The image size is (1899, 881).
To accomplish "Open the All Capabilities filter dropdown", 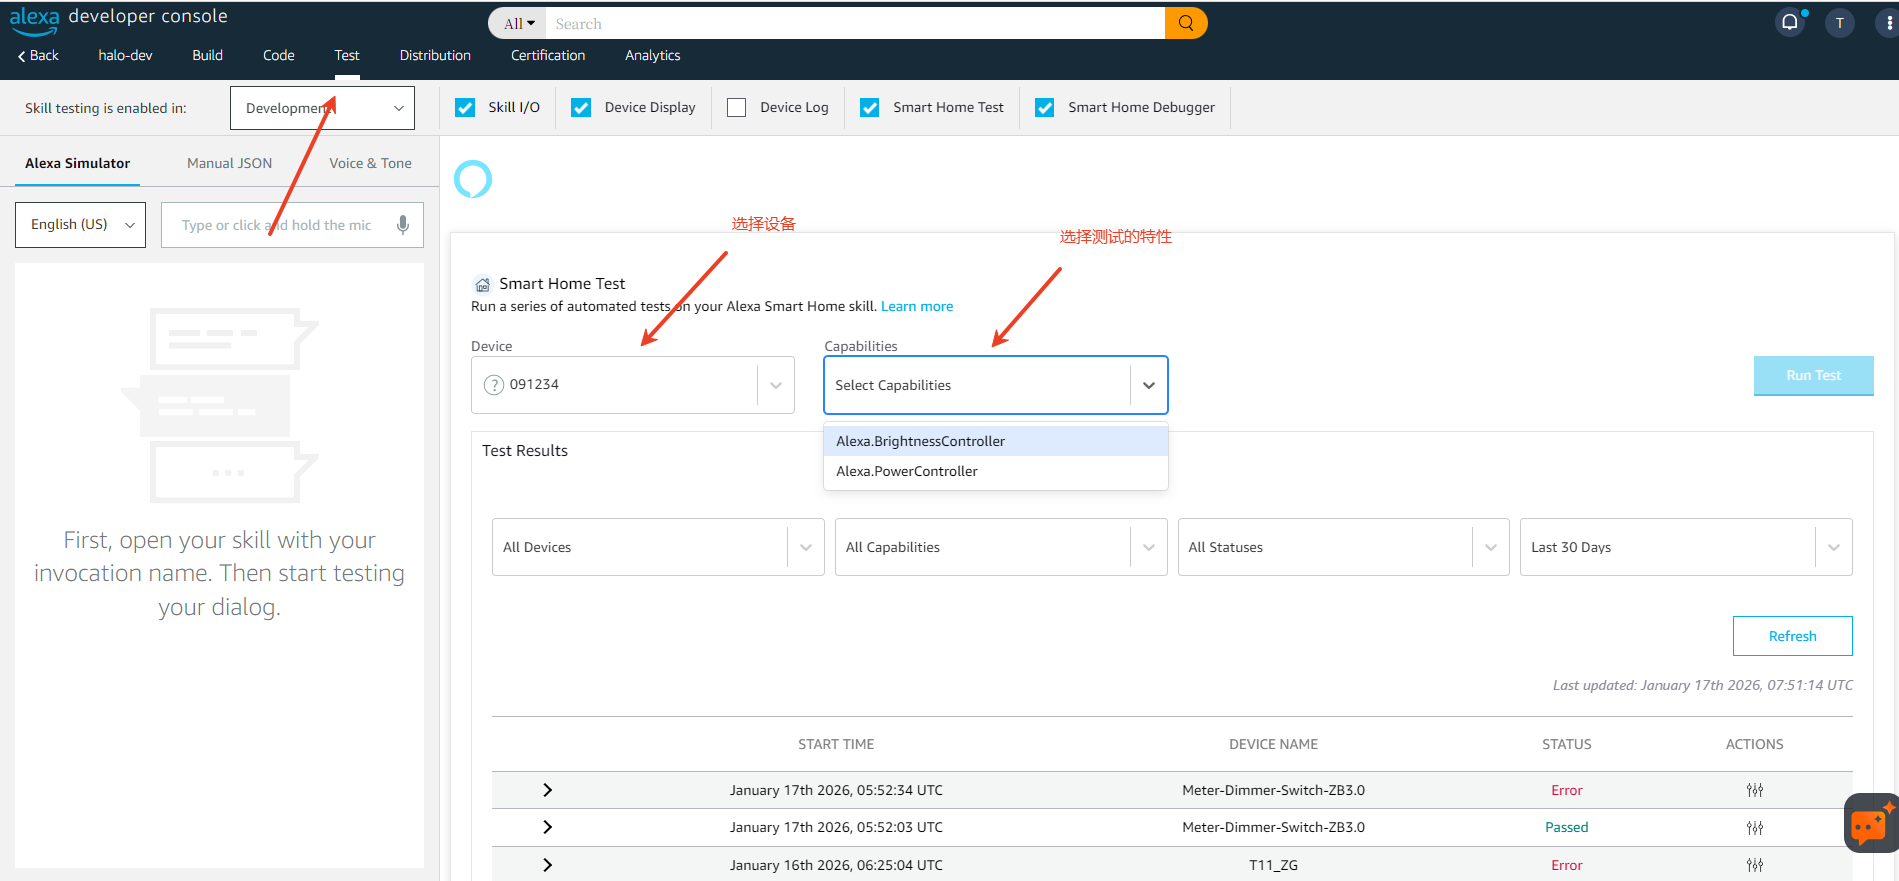I will (x=1001, y=547).
